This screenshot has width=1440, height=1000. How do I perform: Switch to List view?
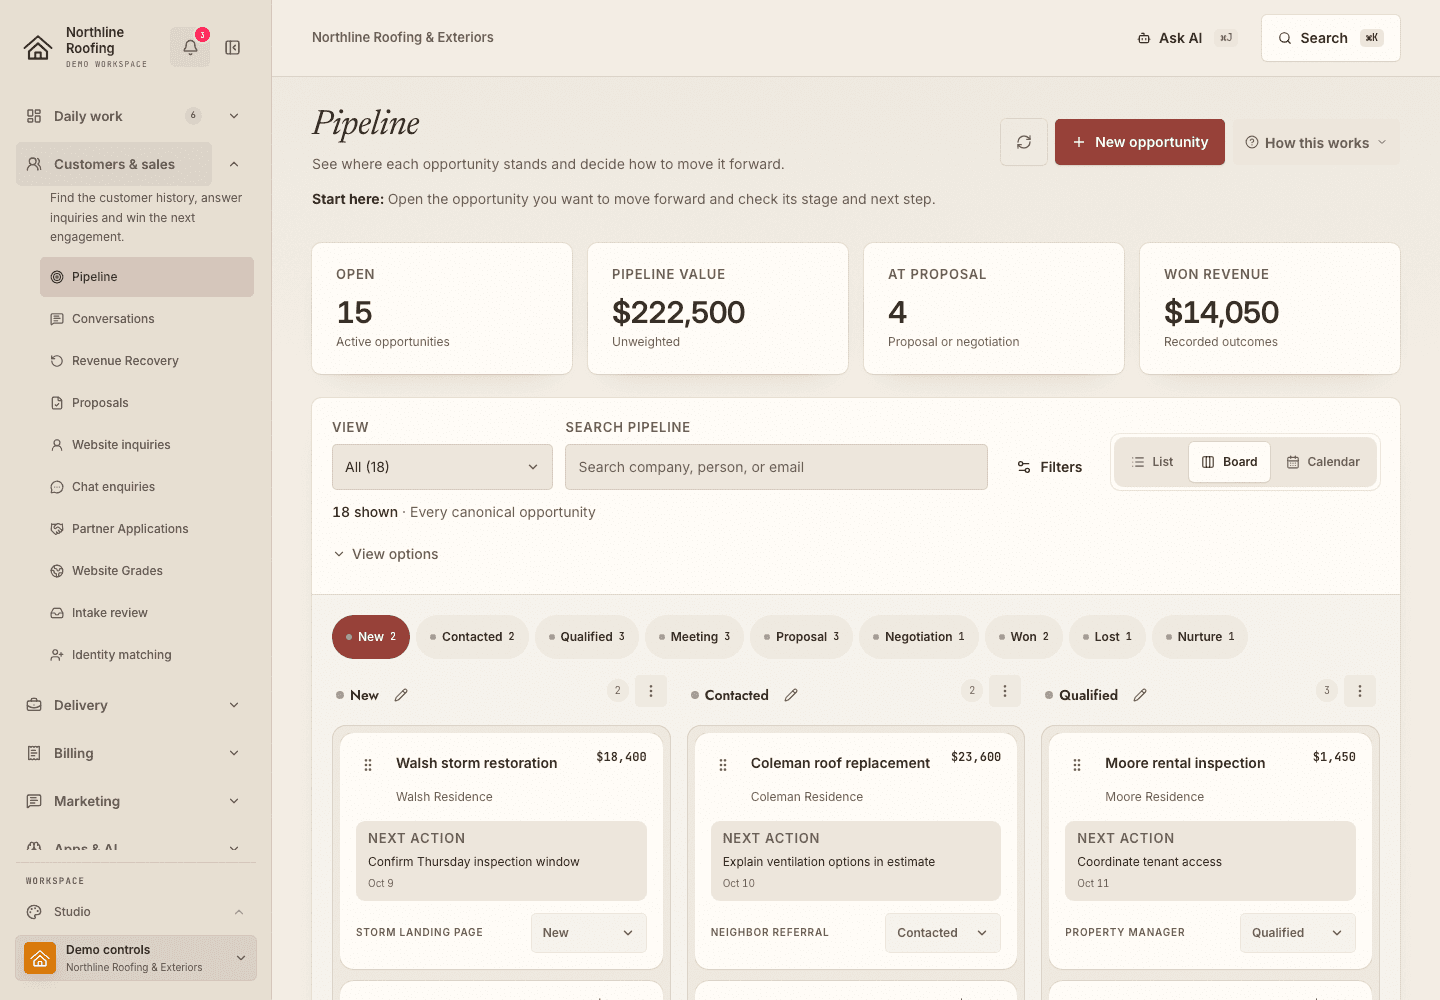(x=1152, y=462)
